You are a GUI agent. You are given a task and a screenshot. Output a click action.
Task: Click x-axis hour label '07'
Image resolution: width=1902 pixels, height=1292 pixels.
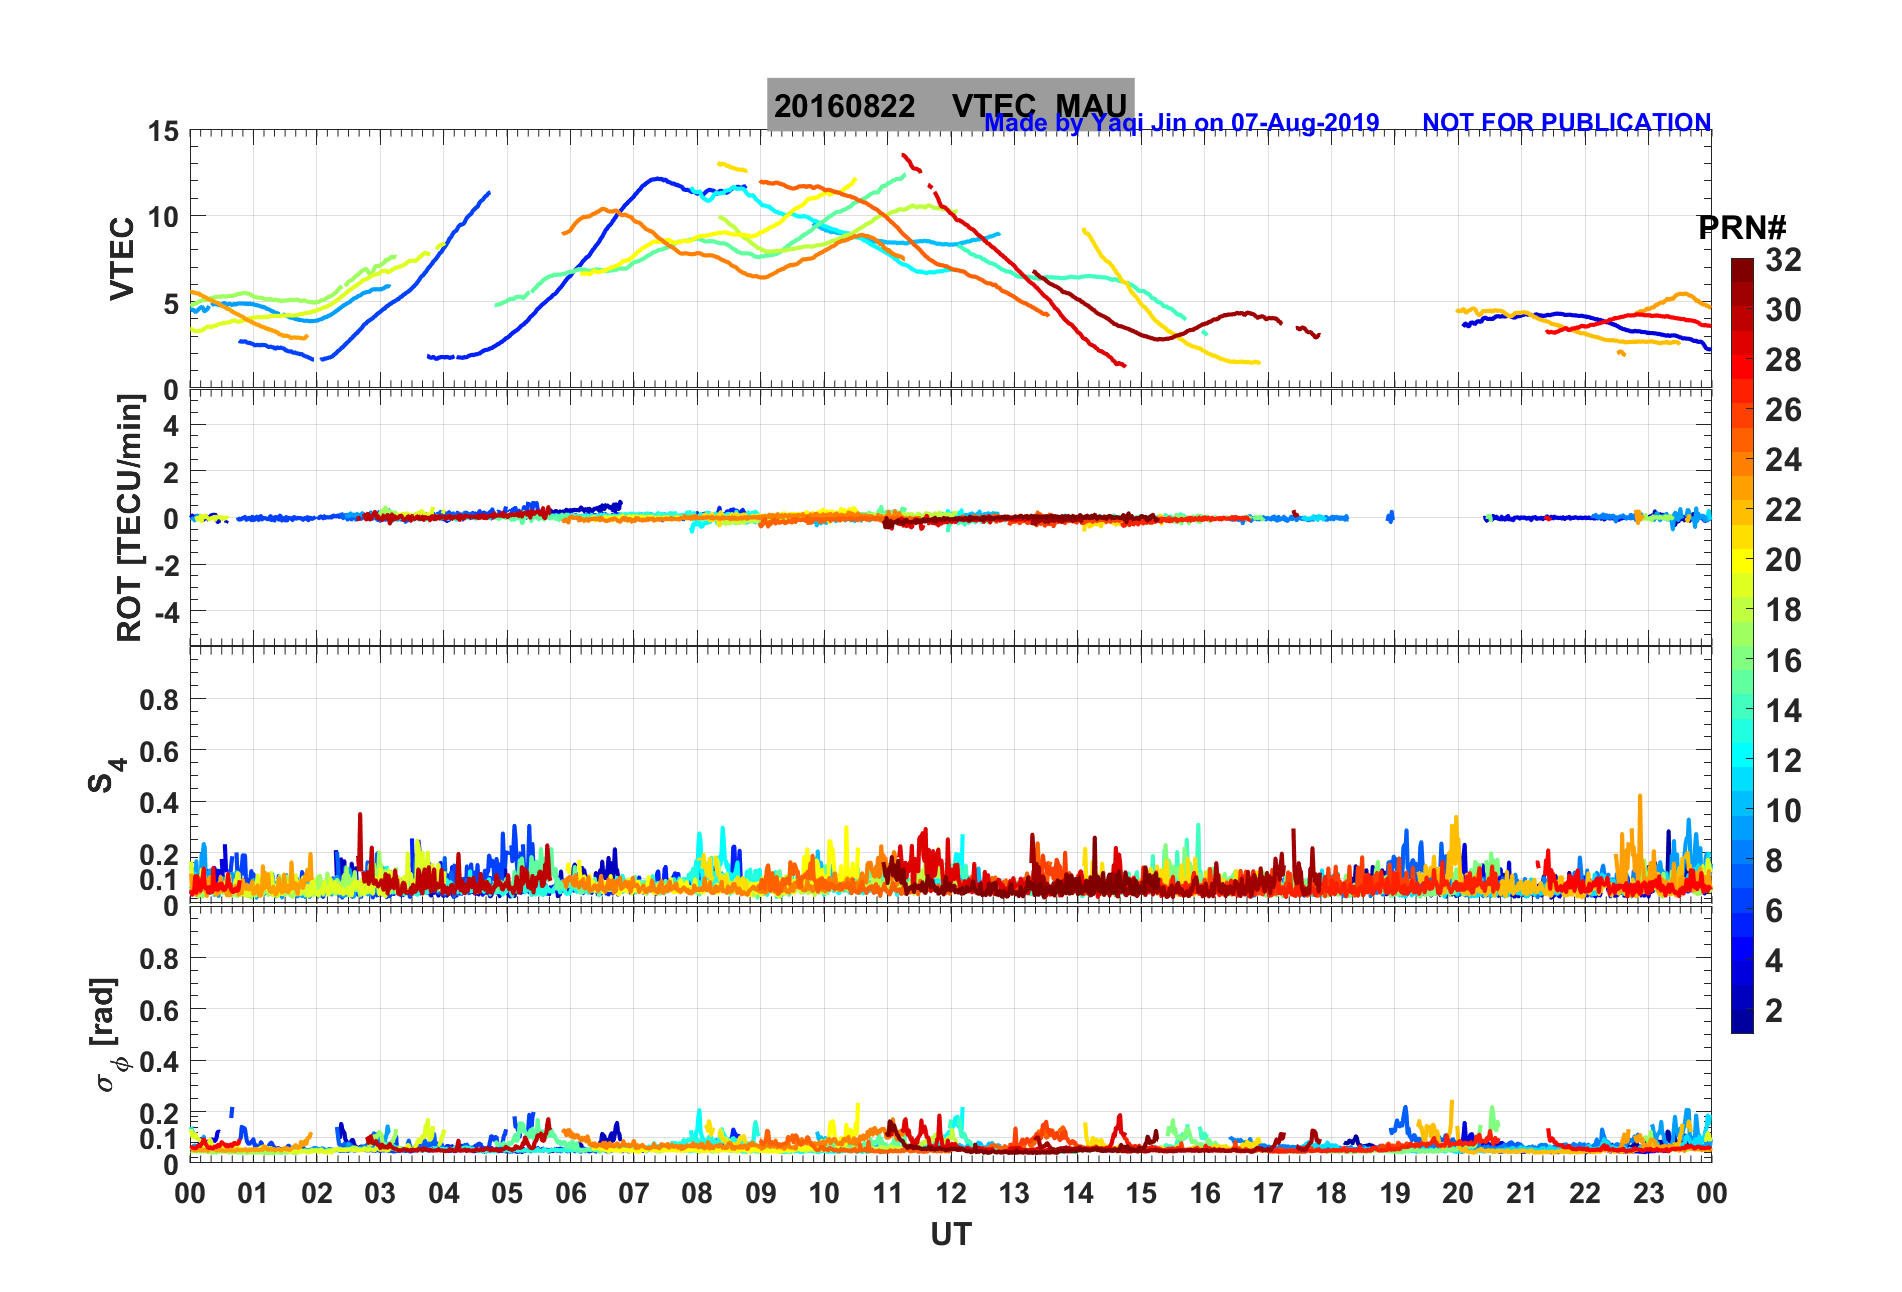[x=634, y=1193]
